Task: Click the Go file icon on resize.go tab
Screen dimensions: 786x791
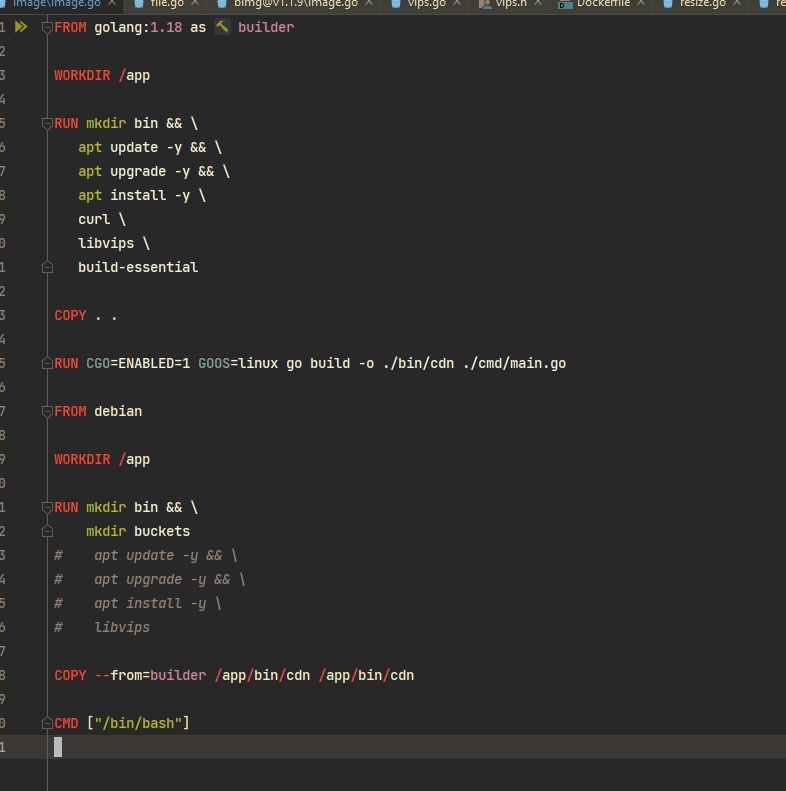Action: click(x=668, y=4)
